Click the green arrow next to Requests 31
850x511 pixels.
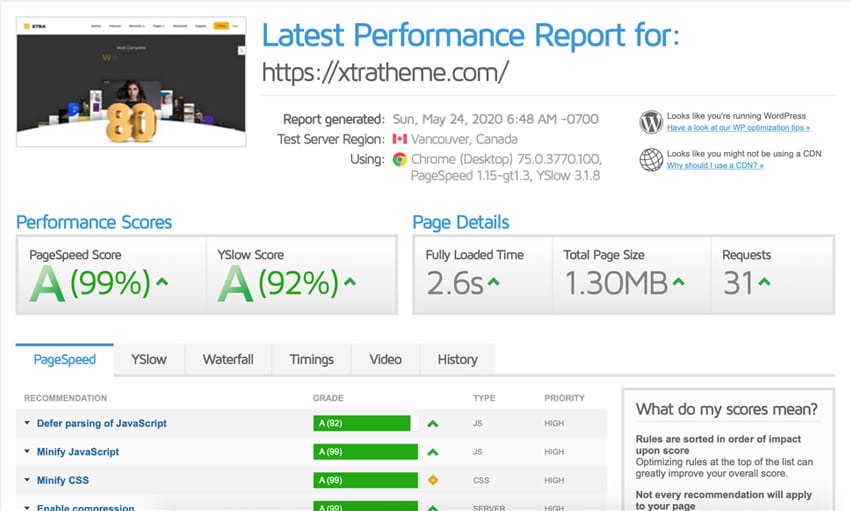[x=764, y=282]
